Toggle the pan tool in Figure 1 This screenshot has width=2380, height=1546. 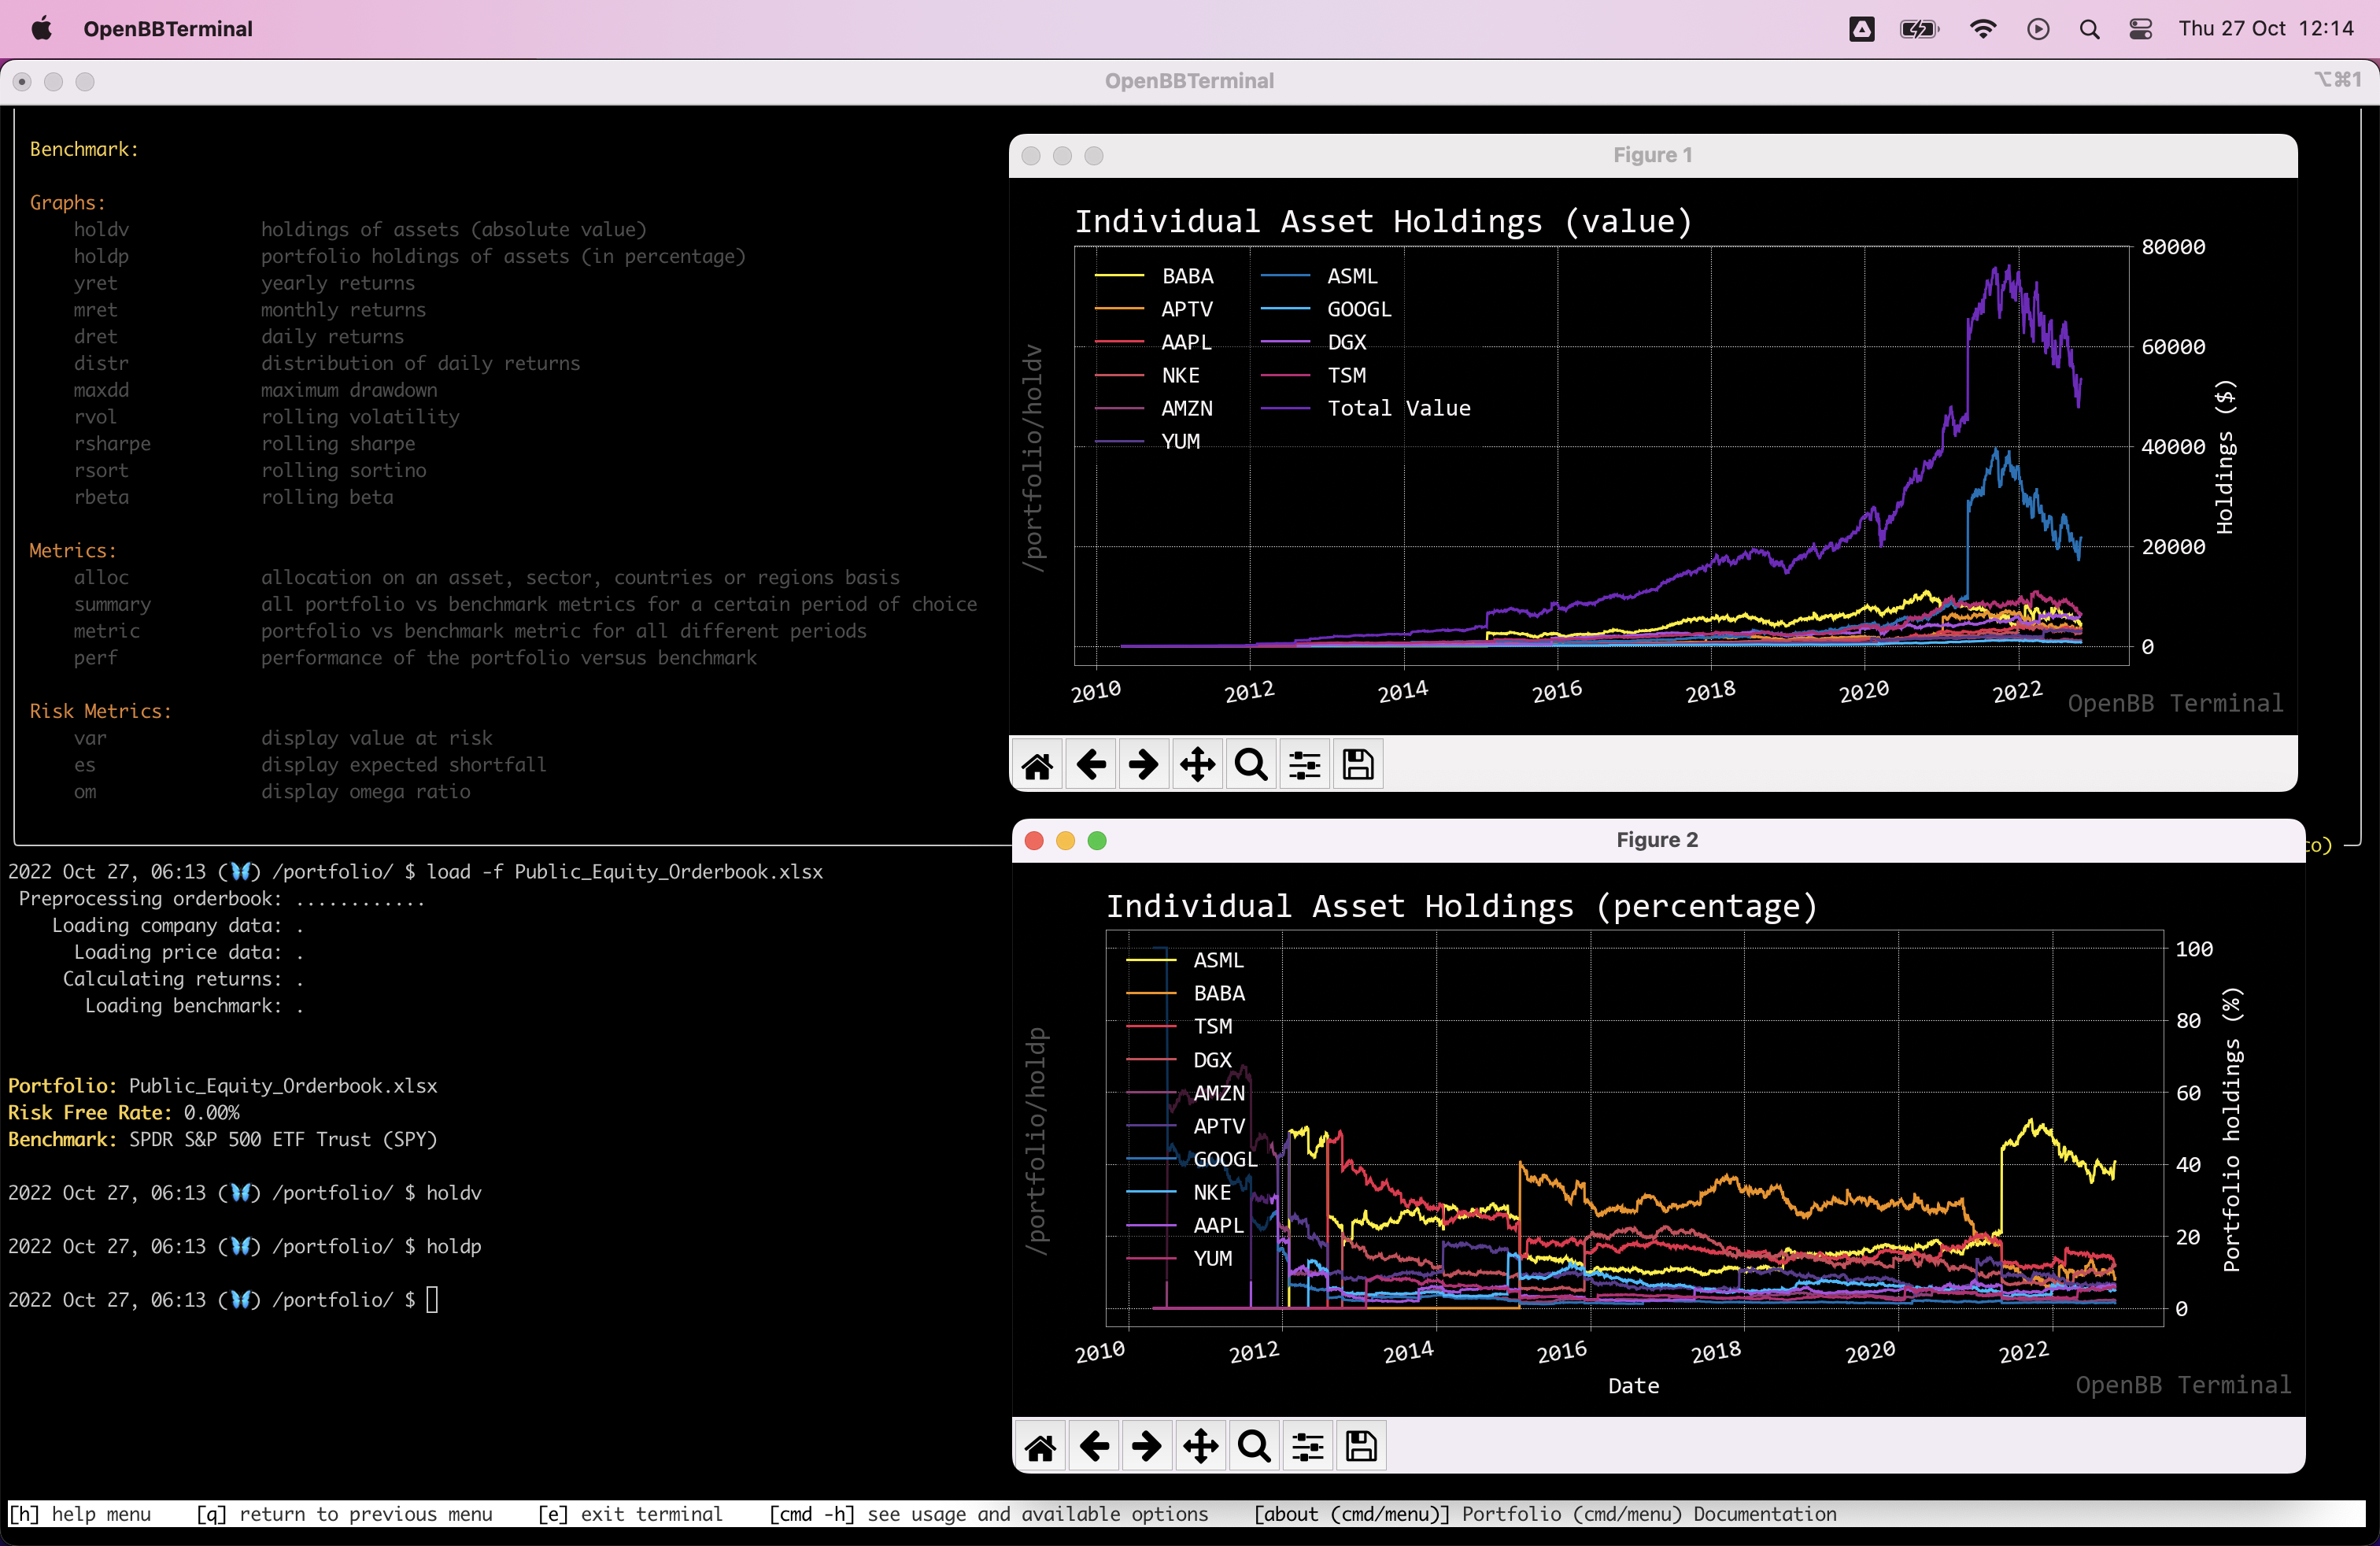(1197, 764)
